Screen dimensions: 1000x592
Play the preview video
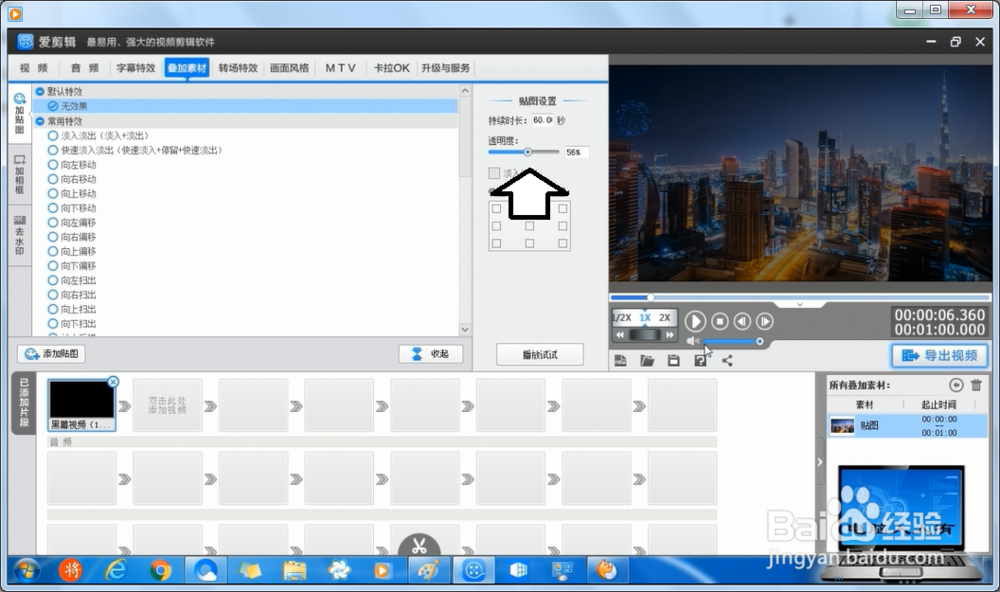pos(695,321)
